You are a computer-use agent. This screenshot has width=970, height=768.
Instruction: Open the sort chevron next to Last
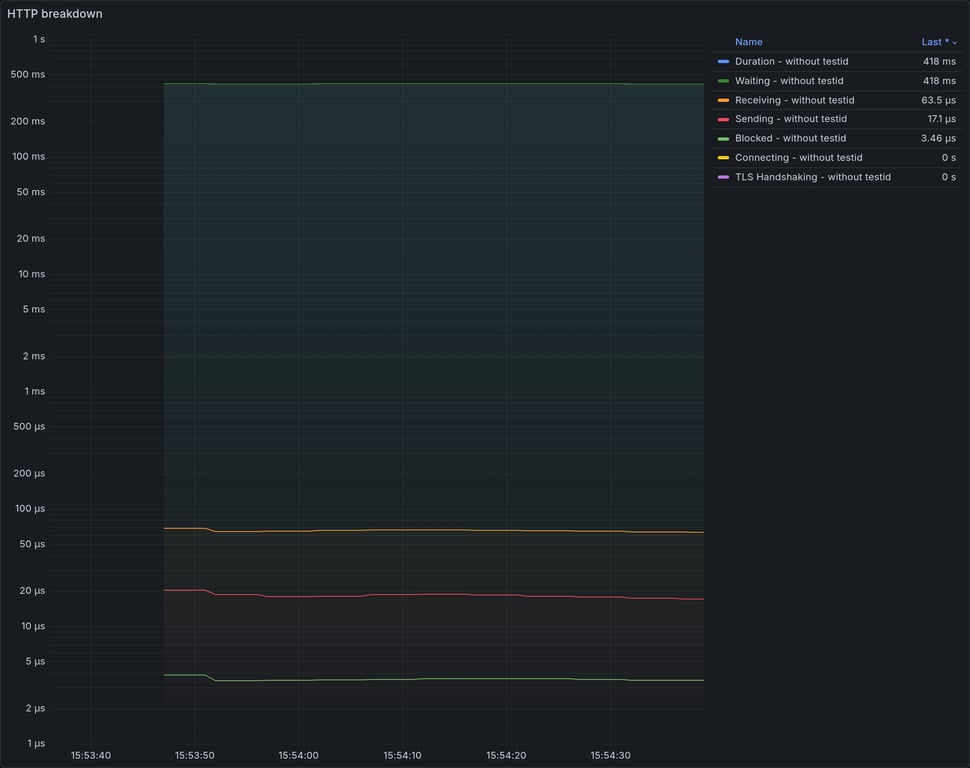pos(954,42)
